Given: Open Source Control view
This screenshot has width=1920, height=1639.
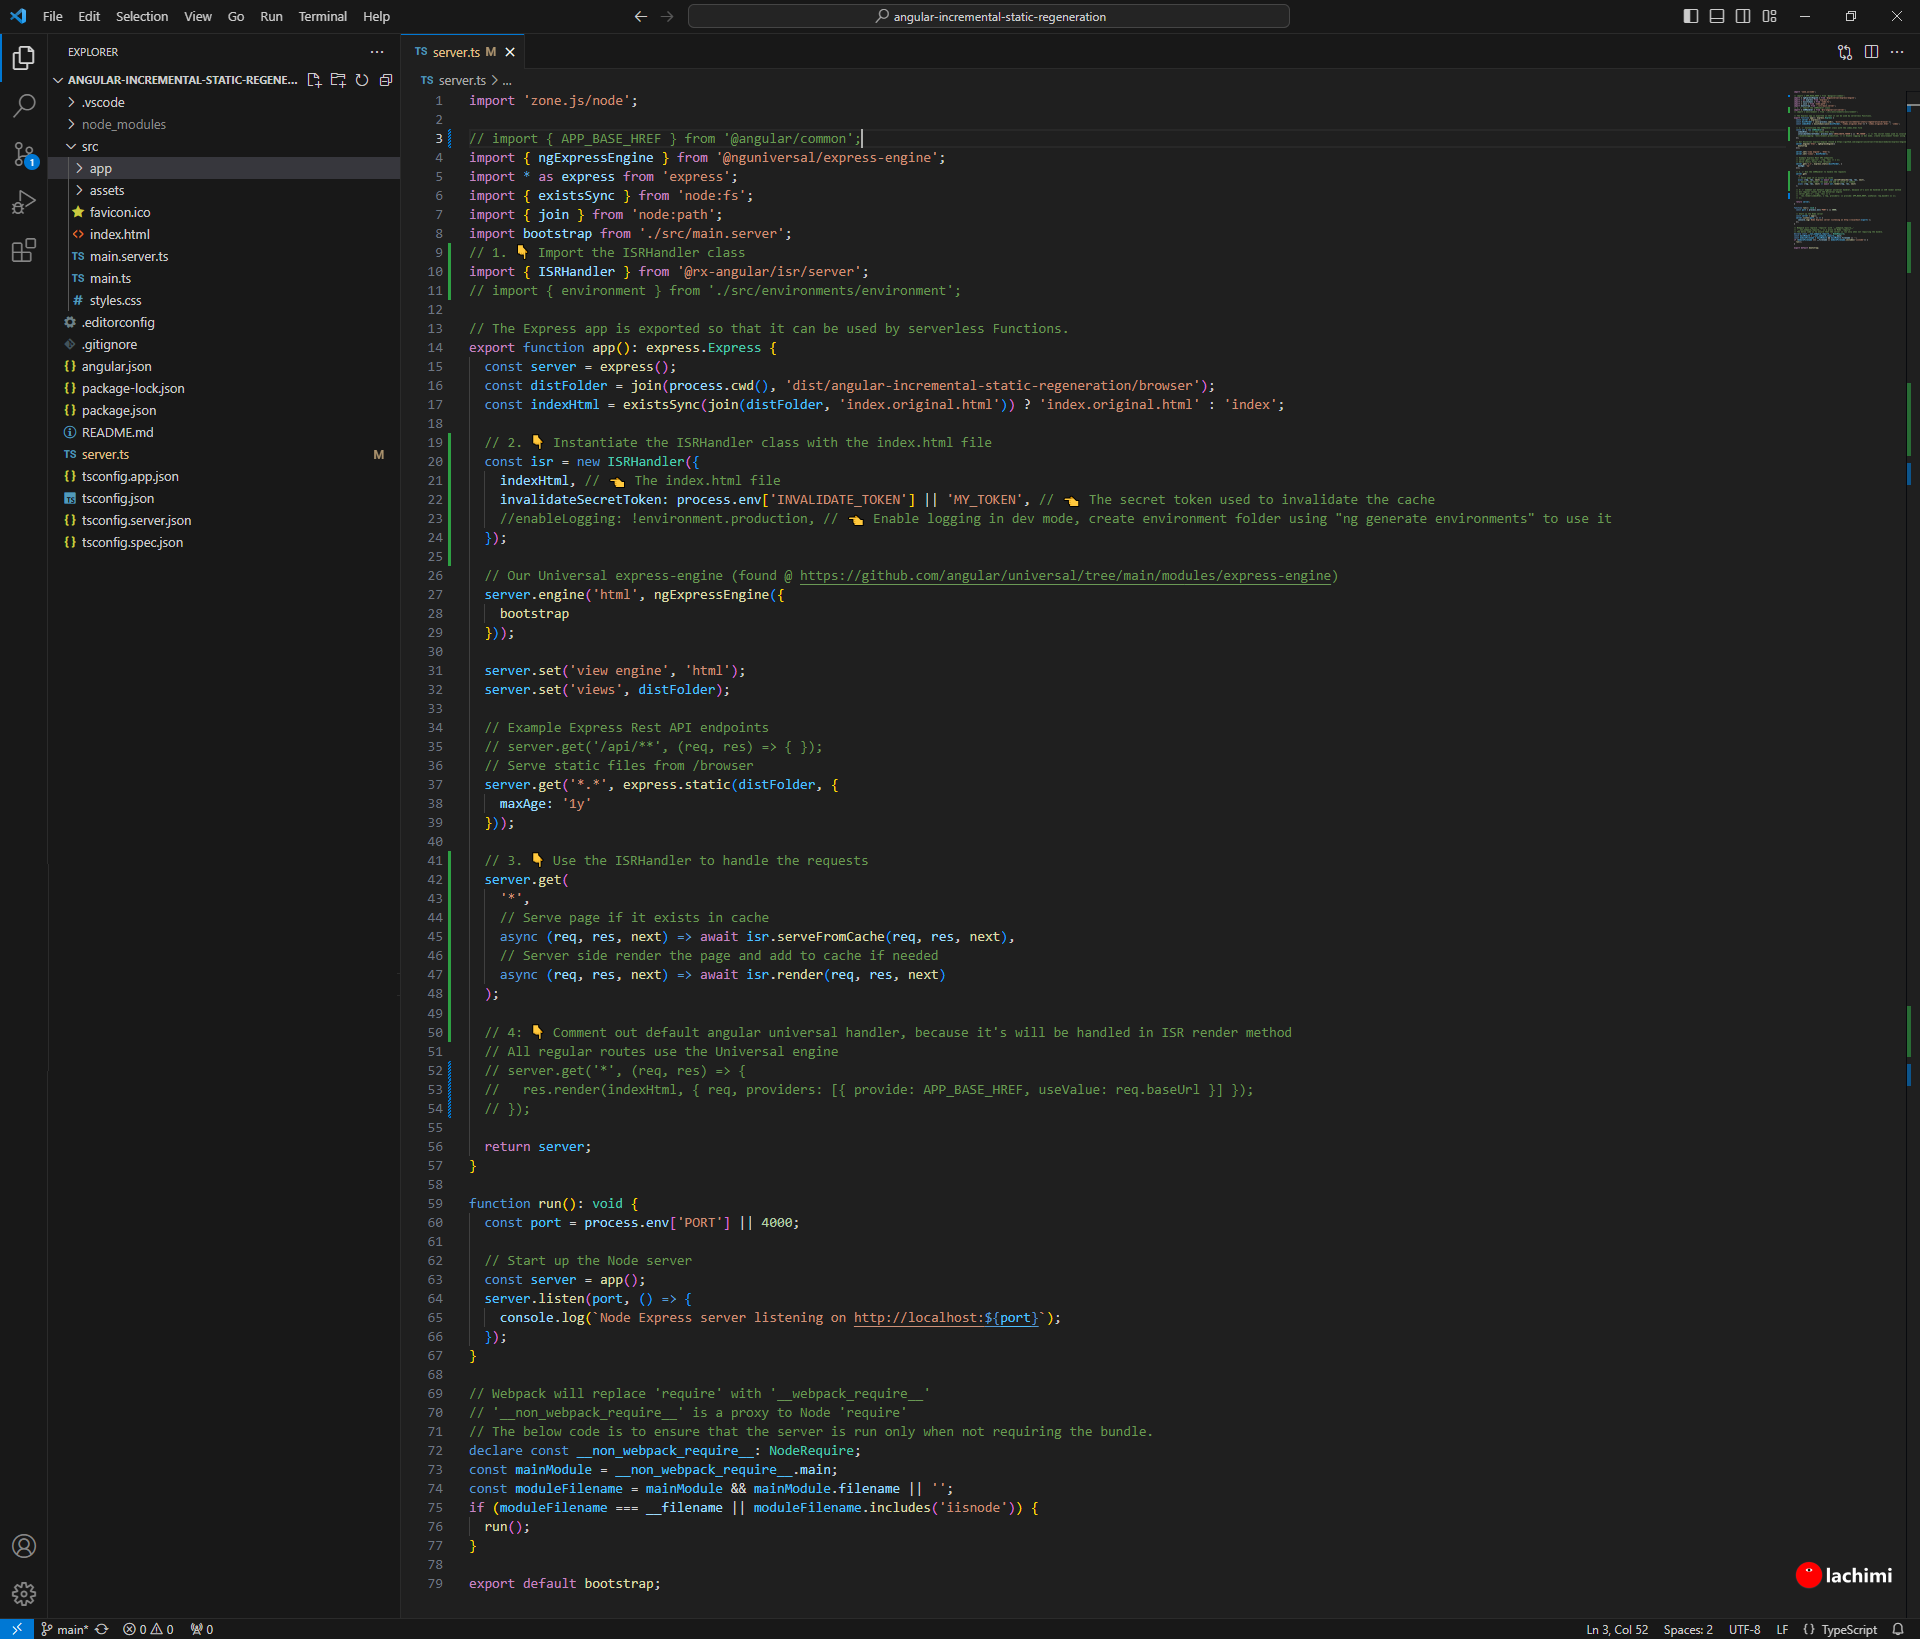Looking at the screenshot, I should [24, 154].
